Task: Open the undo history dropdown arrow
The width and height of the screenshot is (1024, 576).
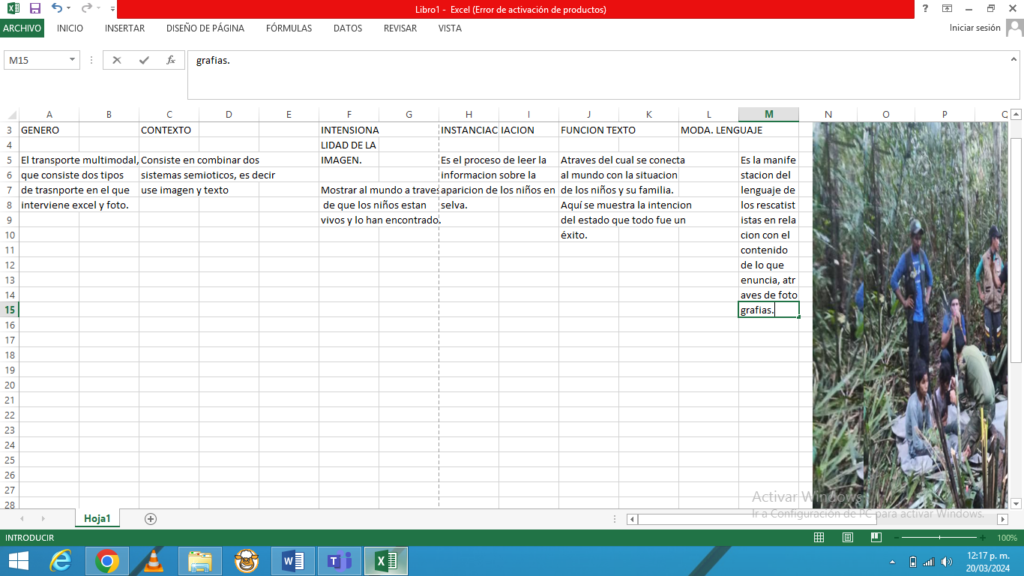Action: click(x=69, y=9)
